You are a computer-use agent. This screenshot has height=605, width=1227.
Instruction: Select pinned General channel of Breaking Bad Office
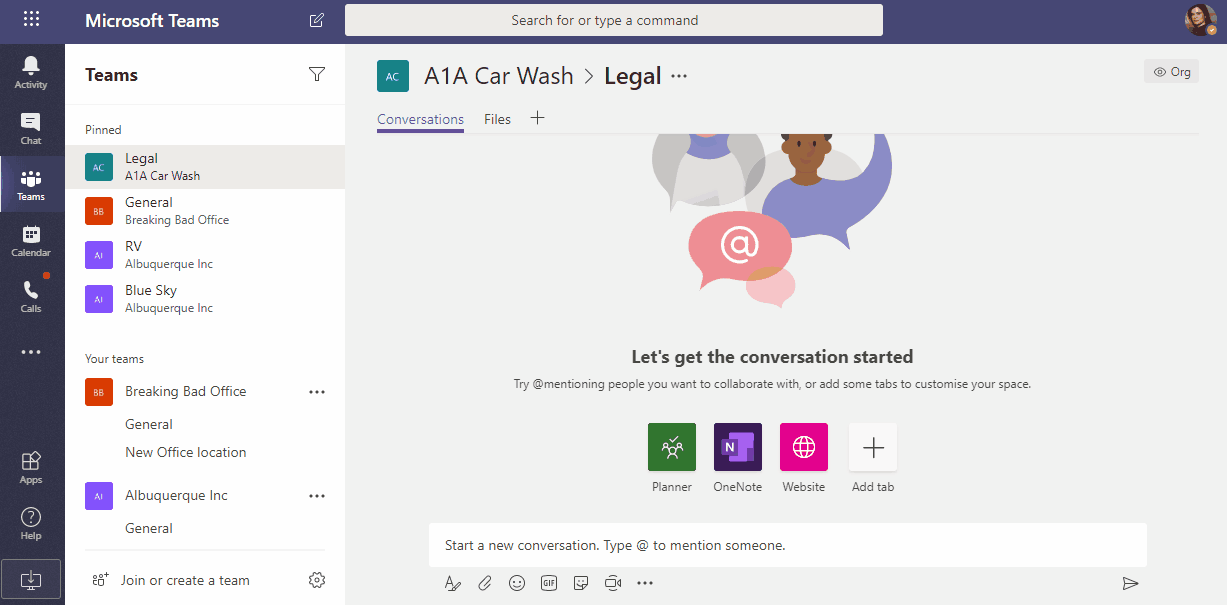[205, 211]
